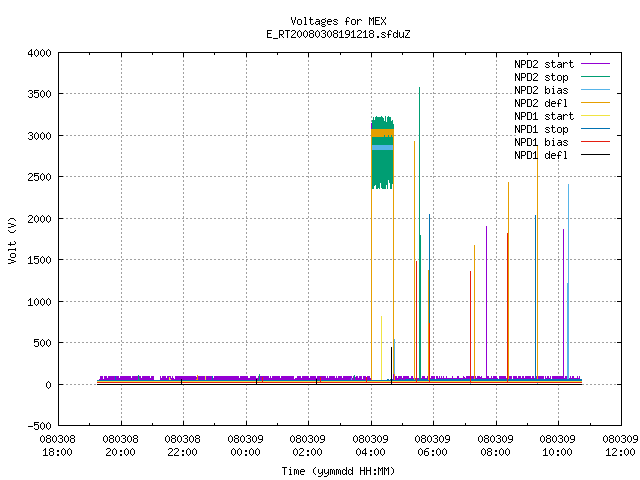Click the 'Time (yymmdd HH:MM)' x-axis title
The height and width of the screenshot is (480, 640).
pos(338,471)
